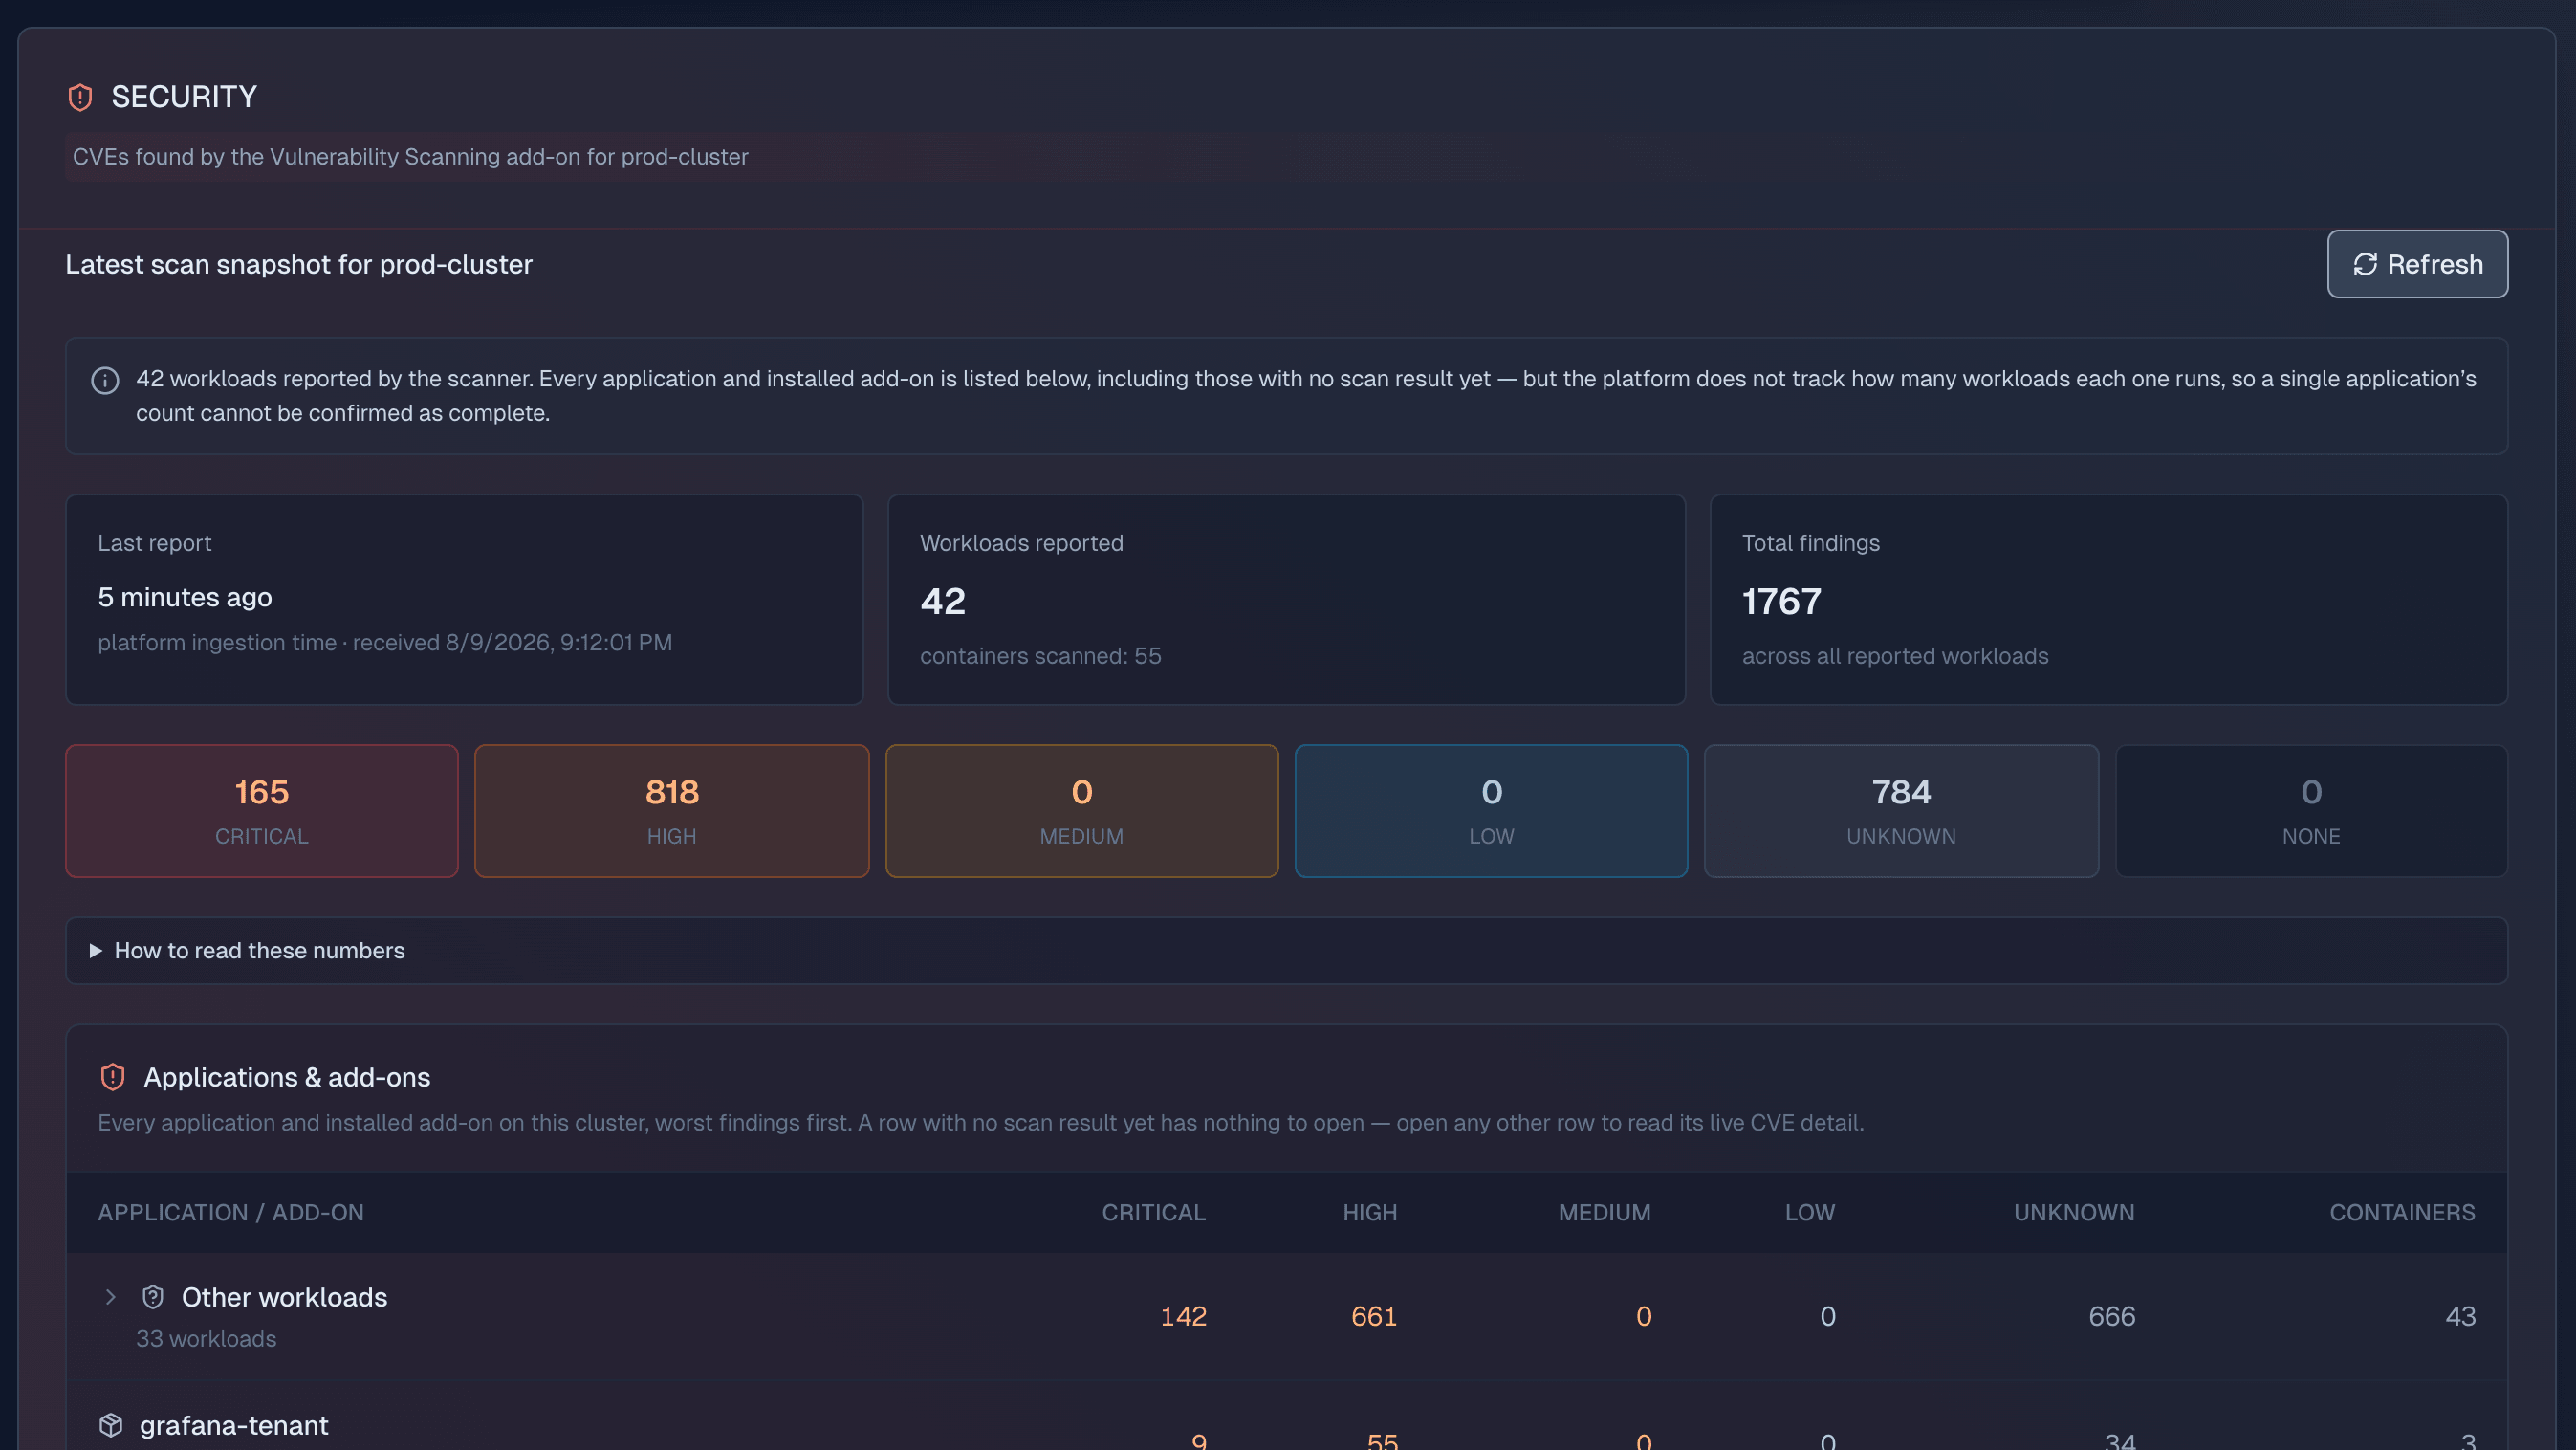2576x1450 pixels.
Task: Click the APPLICATION / ADD-ON column header
Action: click(x=231, y=1212)
